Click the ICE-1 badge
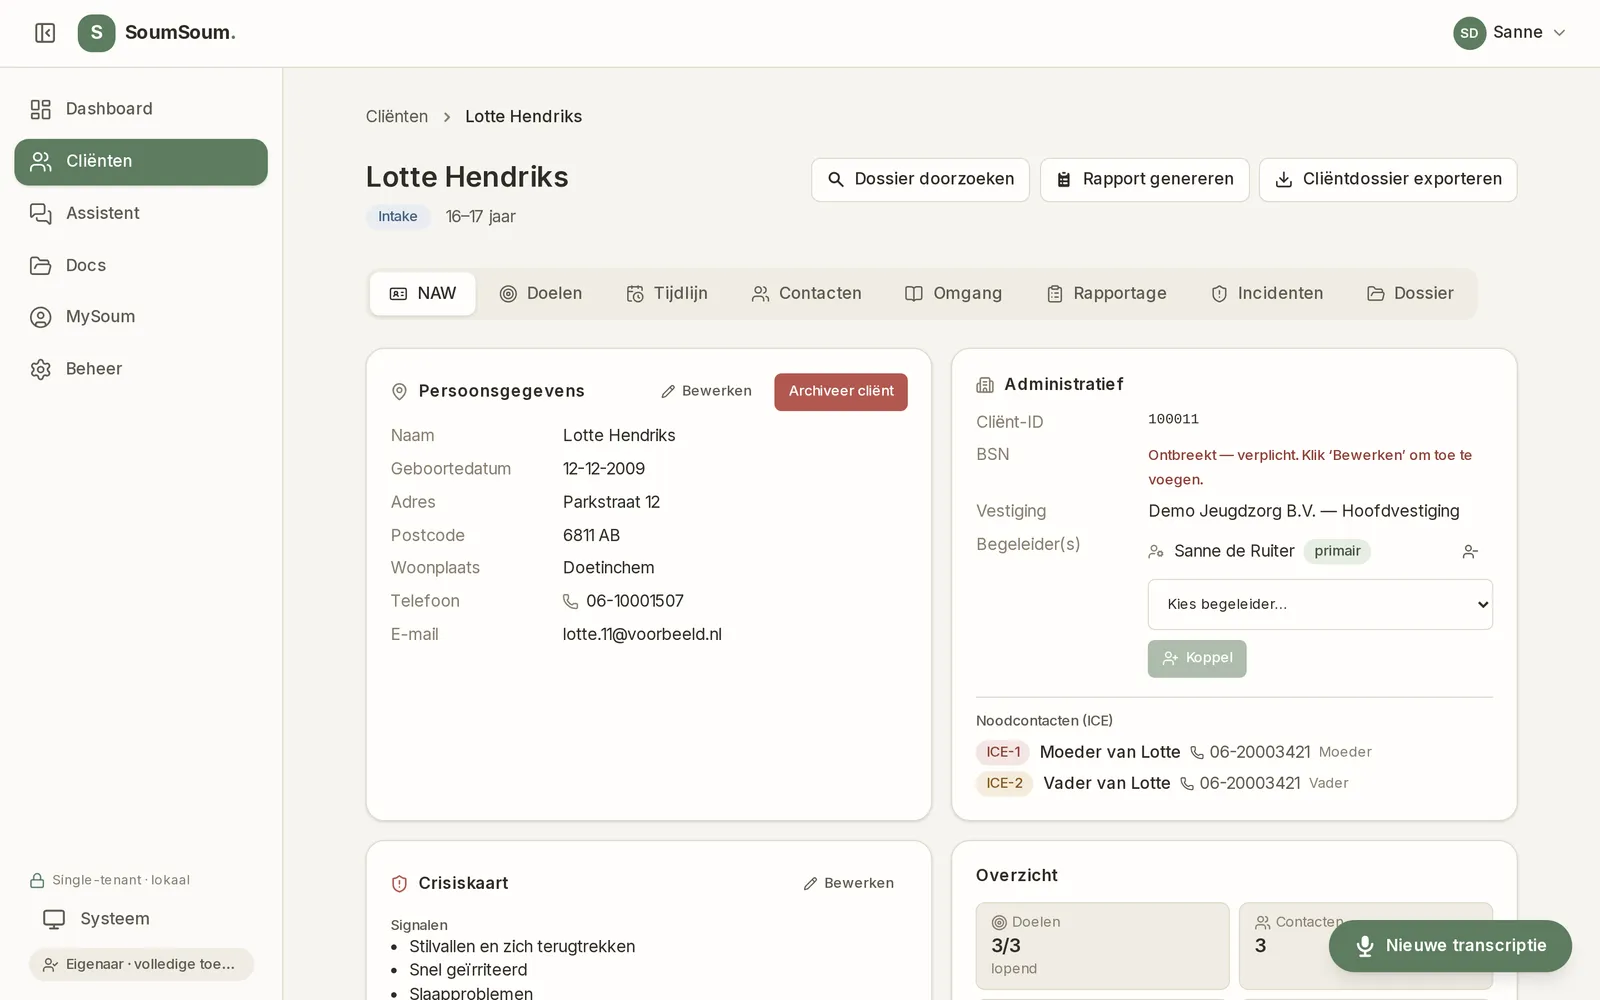This screenshot has height=1000, width=1600. (x=1003, y=753)
